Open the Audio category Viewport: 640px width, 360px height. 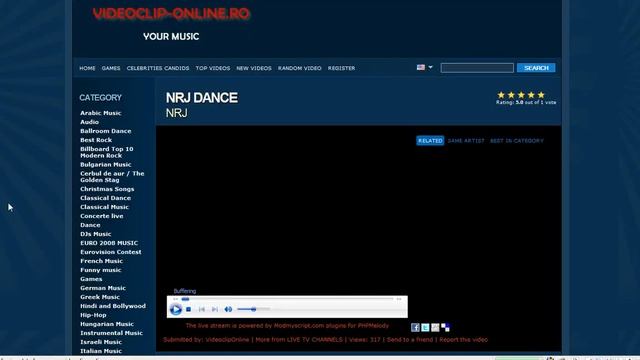click(89, 122)
